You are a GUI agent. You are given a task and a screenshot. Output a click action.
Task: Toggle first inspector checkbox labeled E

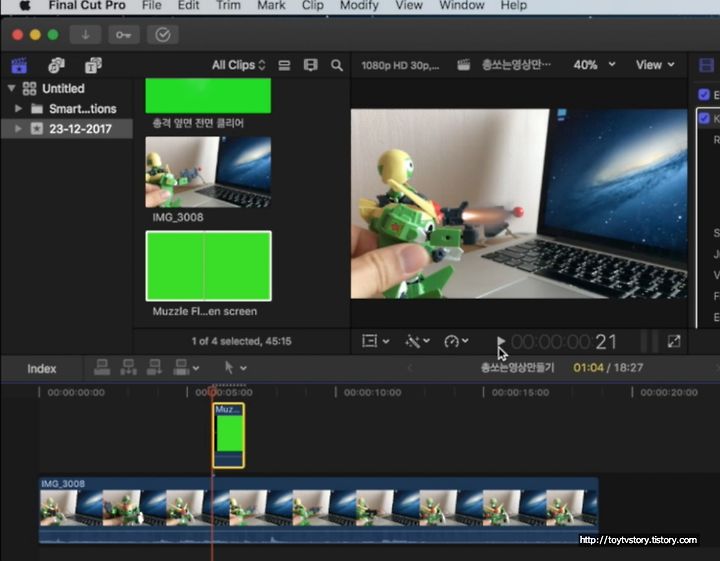point(703,95)
